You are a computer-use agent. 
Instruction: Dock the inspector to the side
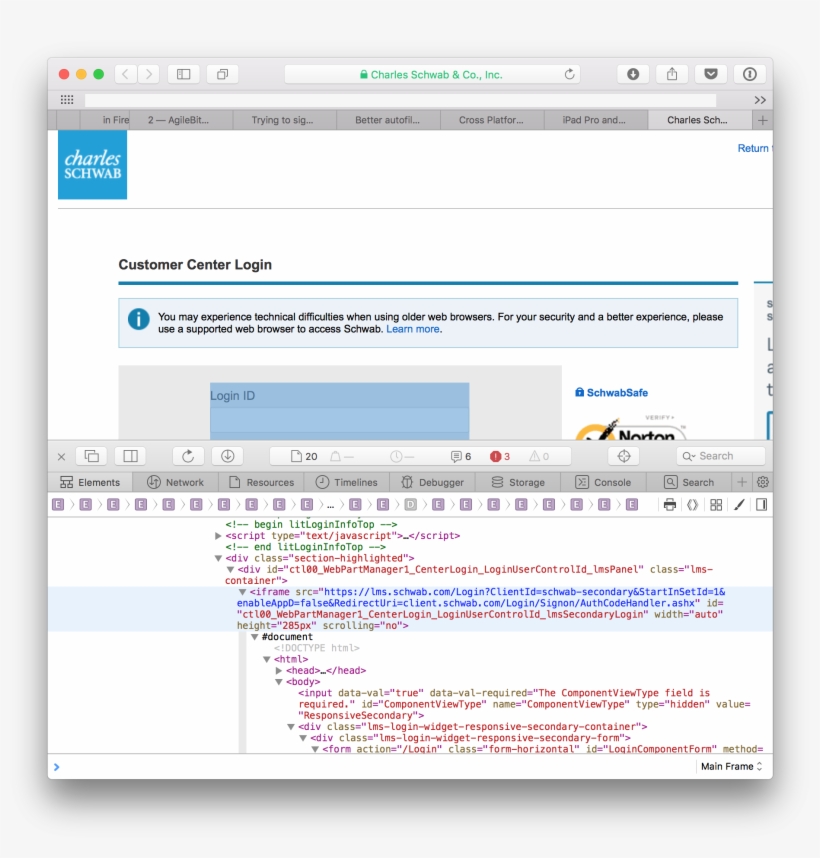point(130,456)
